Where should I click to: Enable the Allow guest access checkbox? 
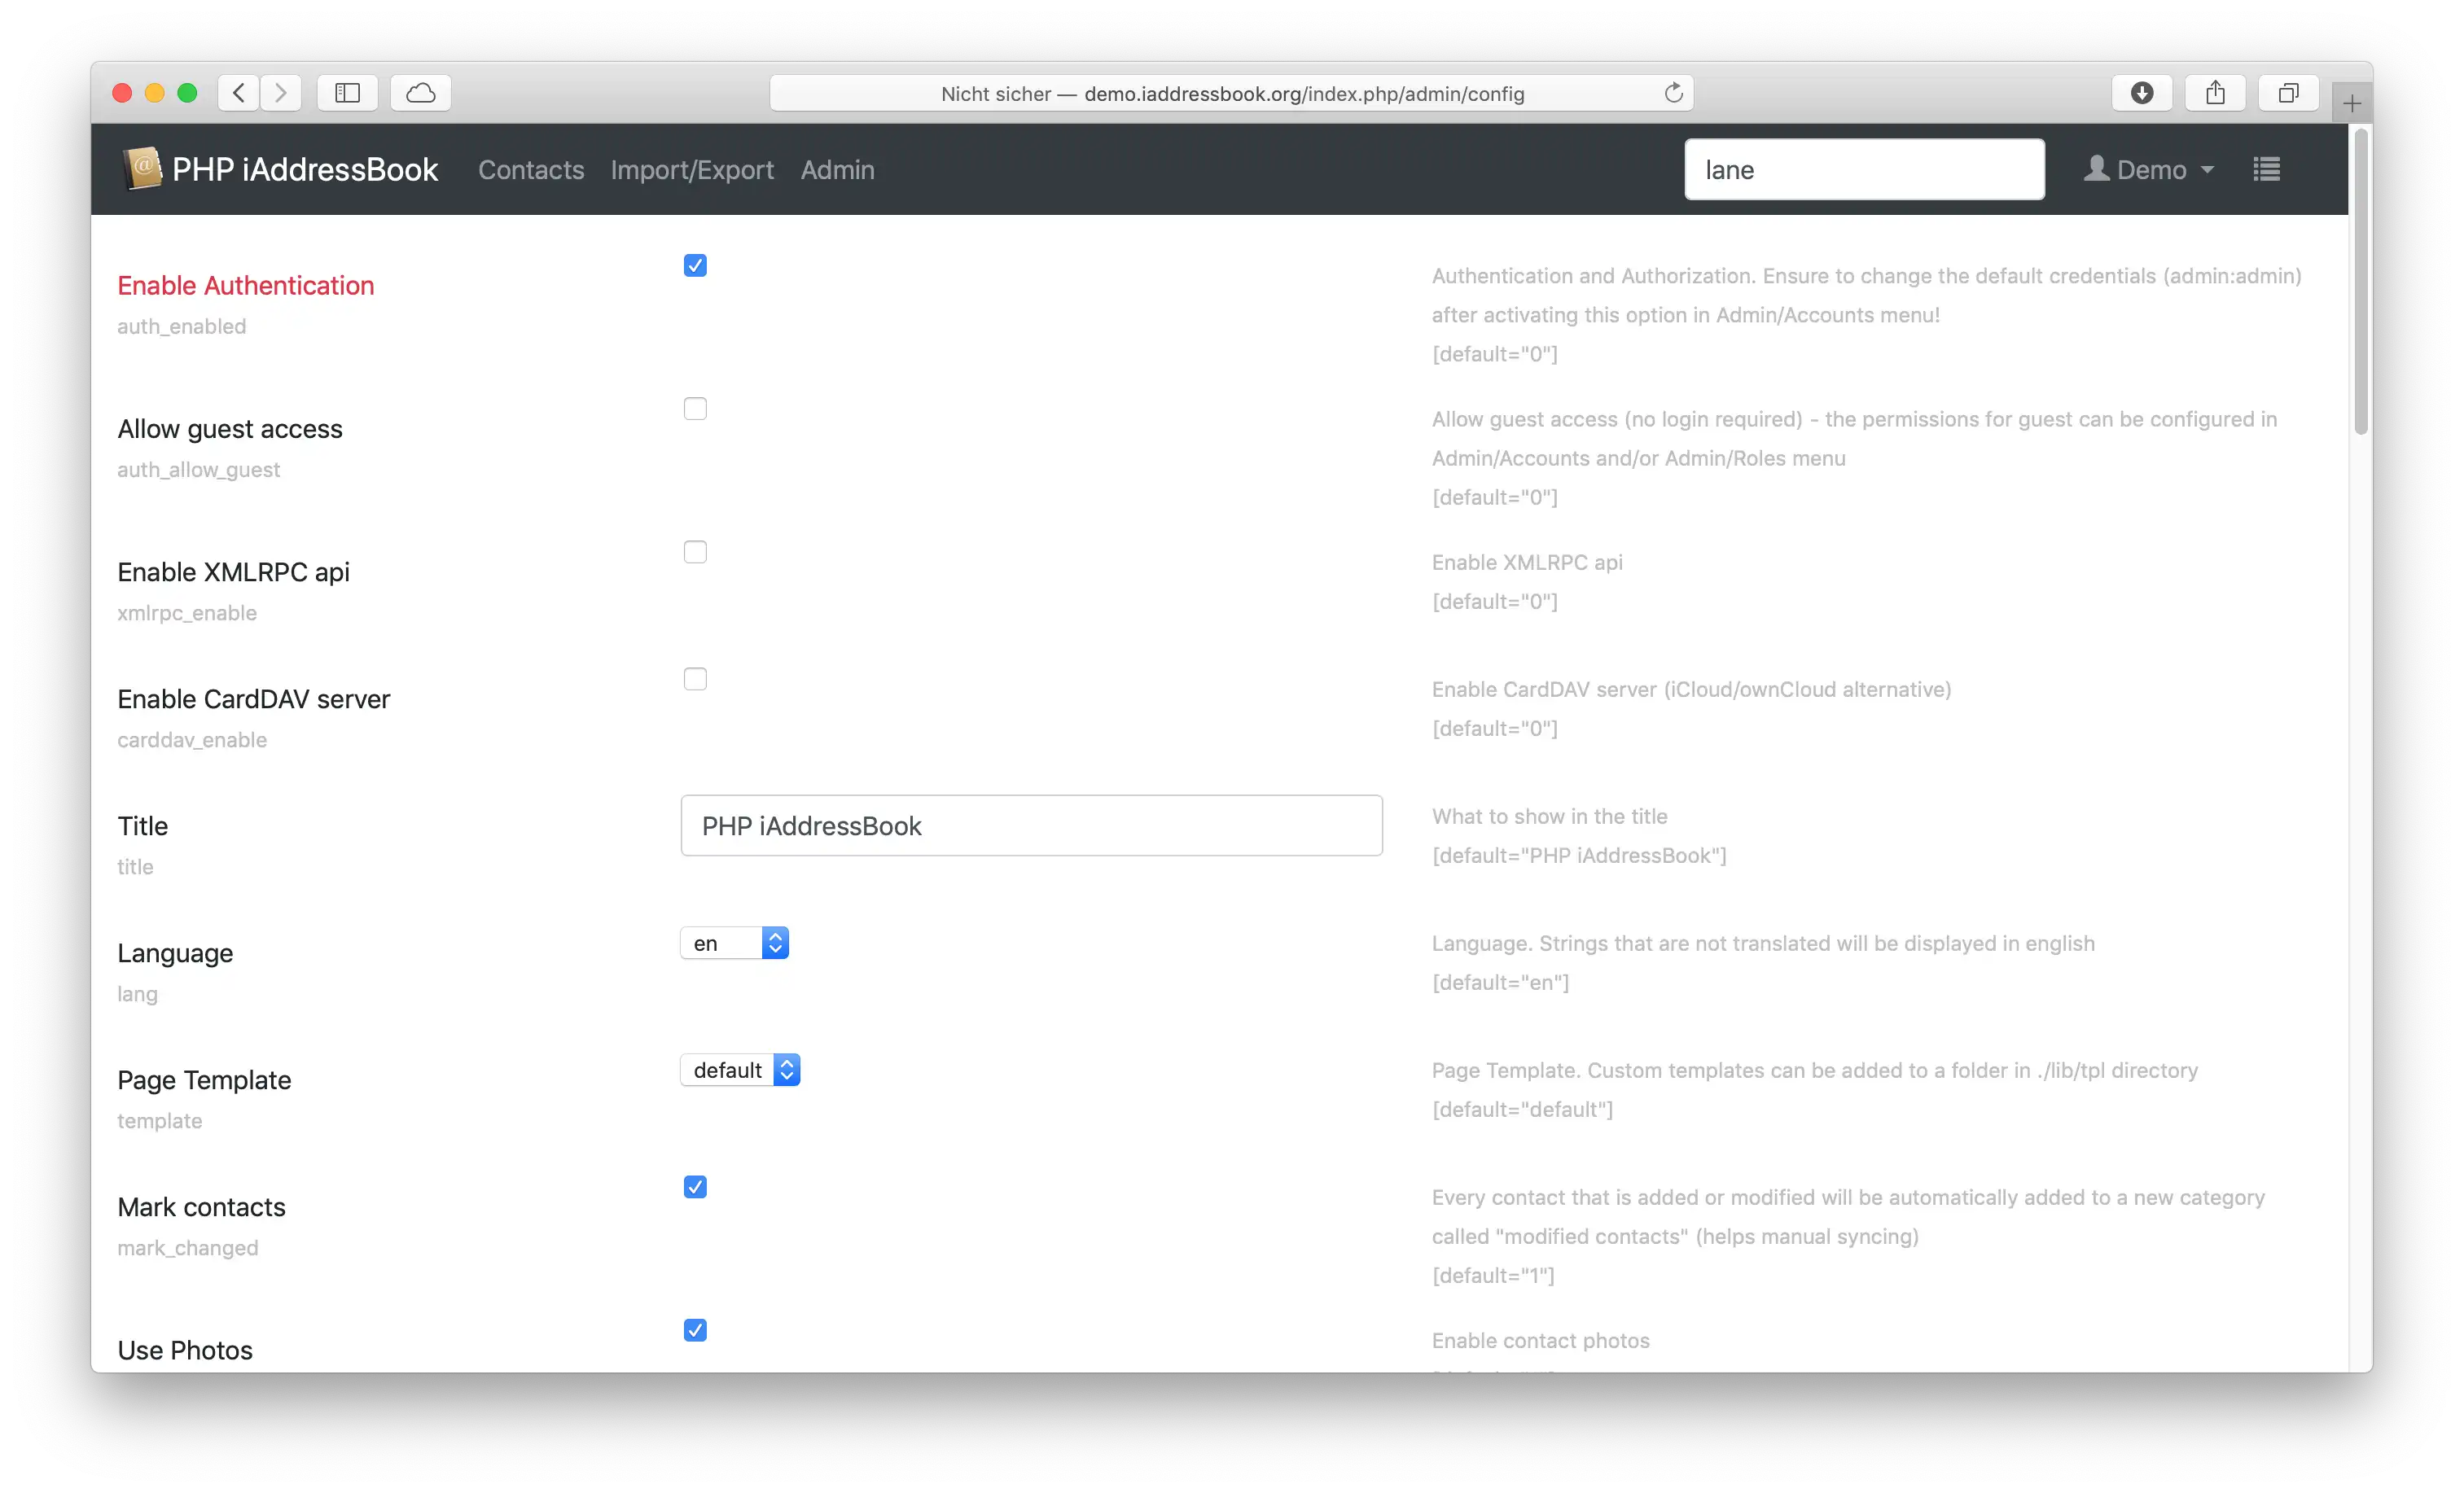[694, 408]
